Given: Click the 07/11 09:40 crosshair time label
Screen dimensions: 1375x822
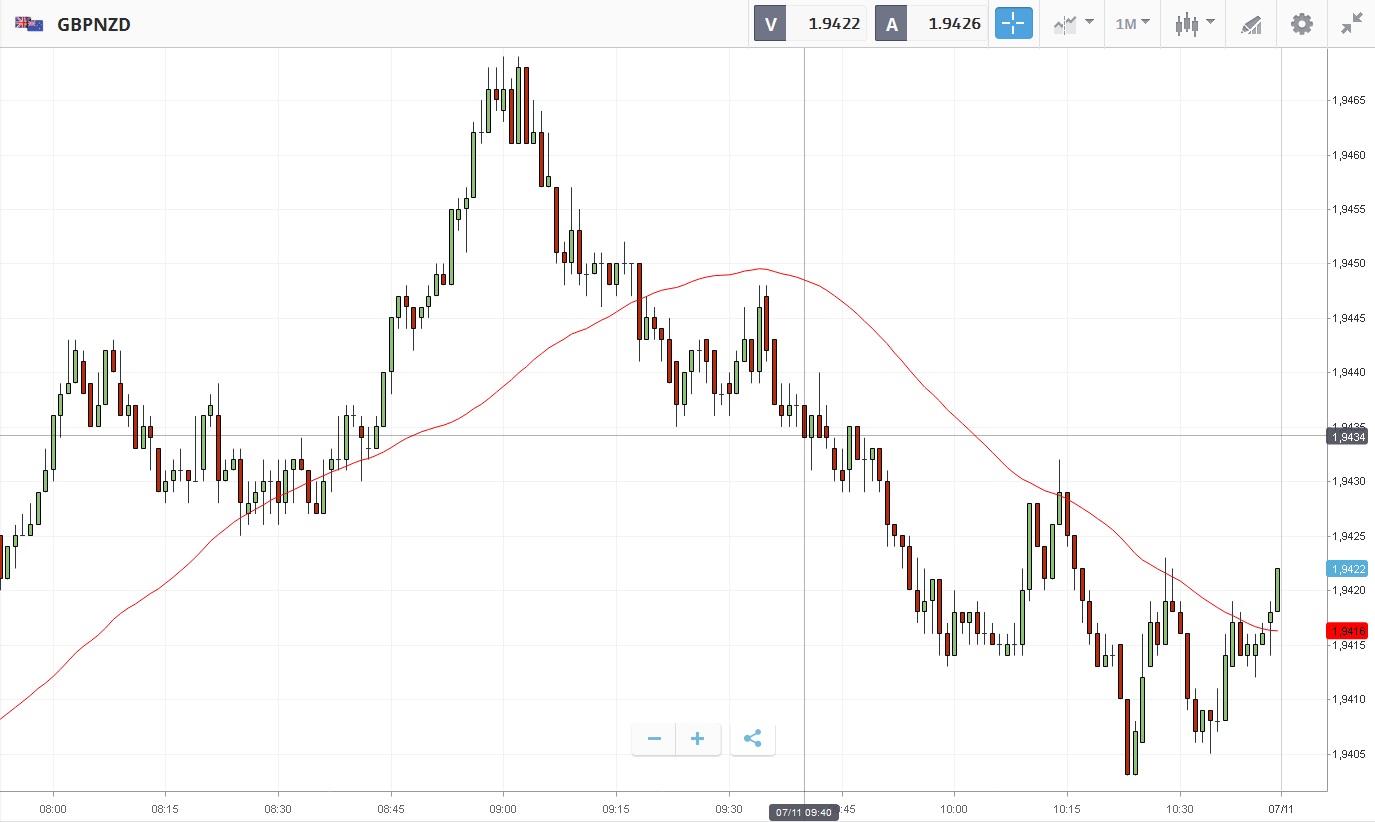Looking at the screenshot, I should (x=804, y=812).
